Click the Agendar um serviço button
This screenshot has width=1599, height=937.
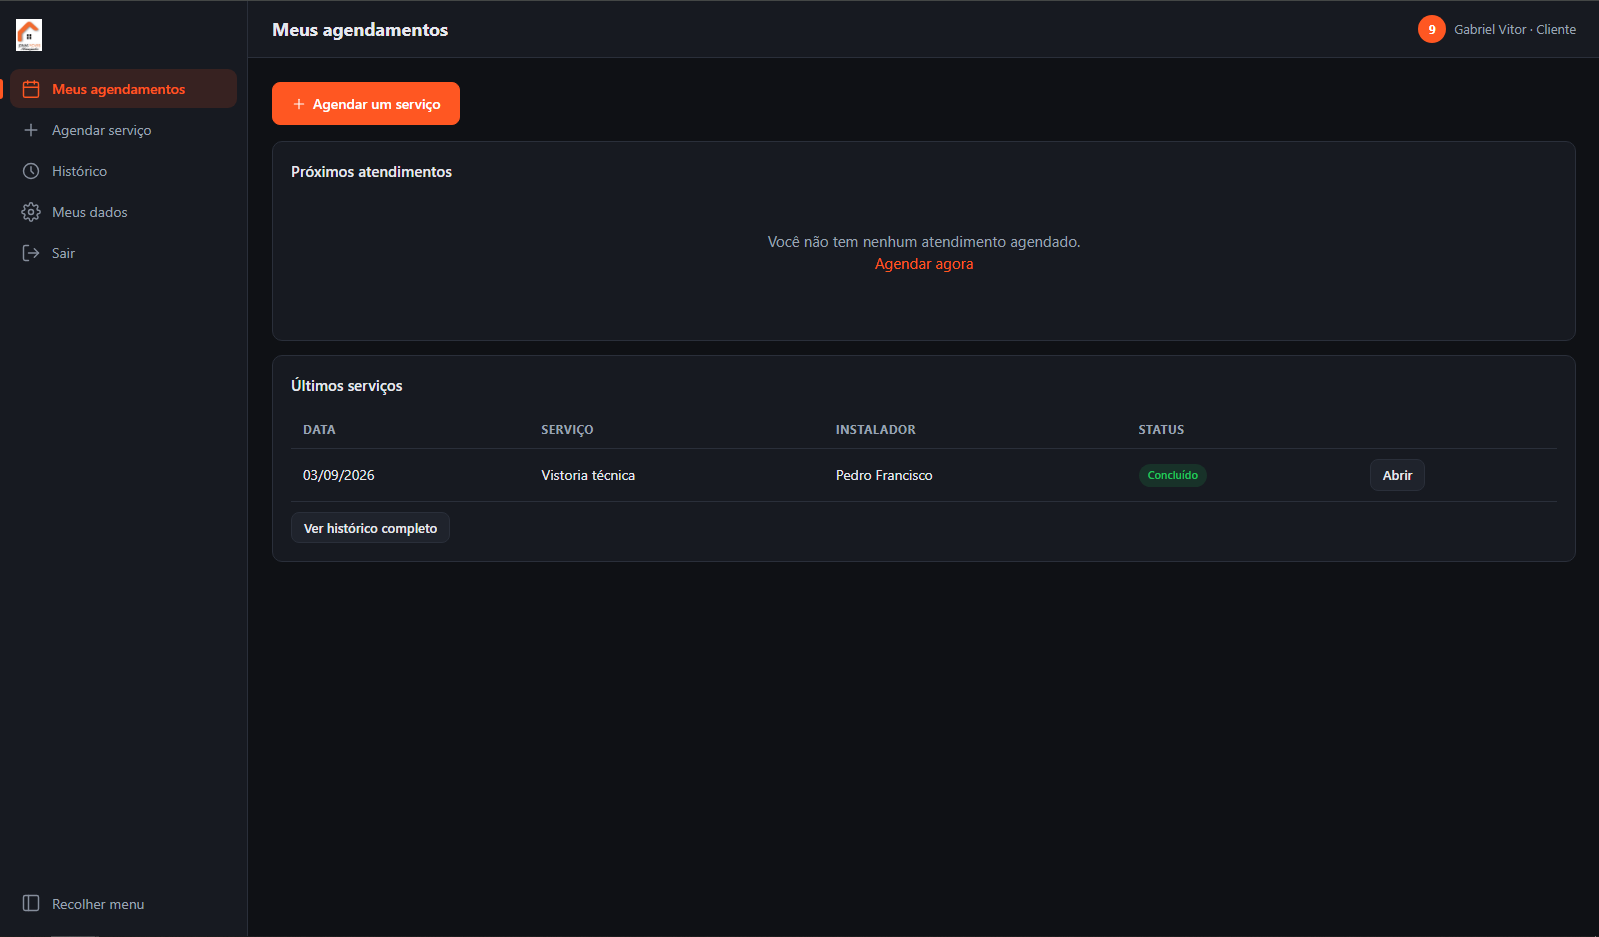click(366, 104)
